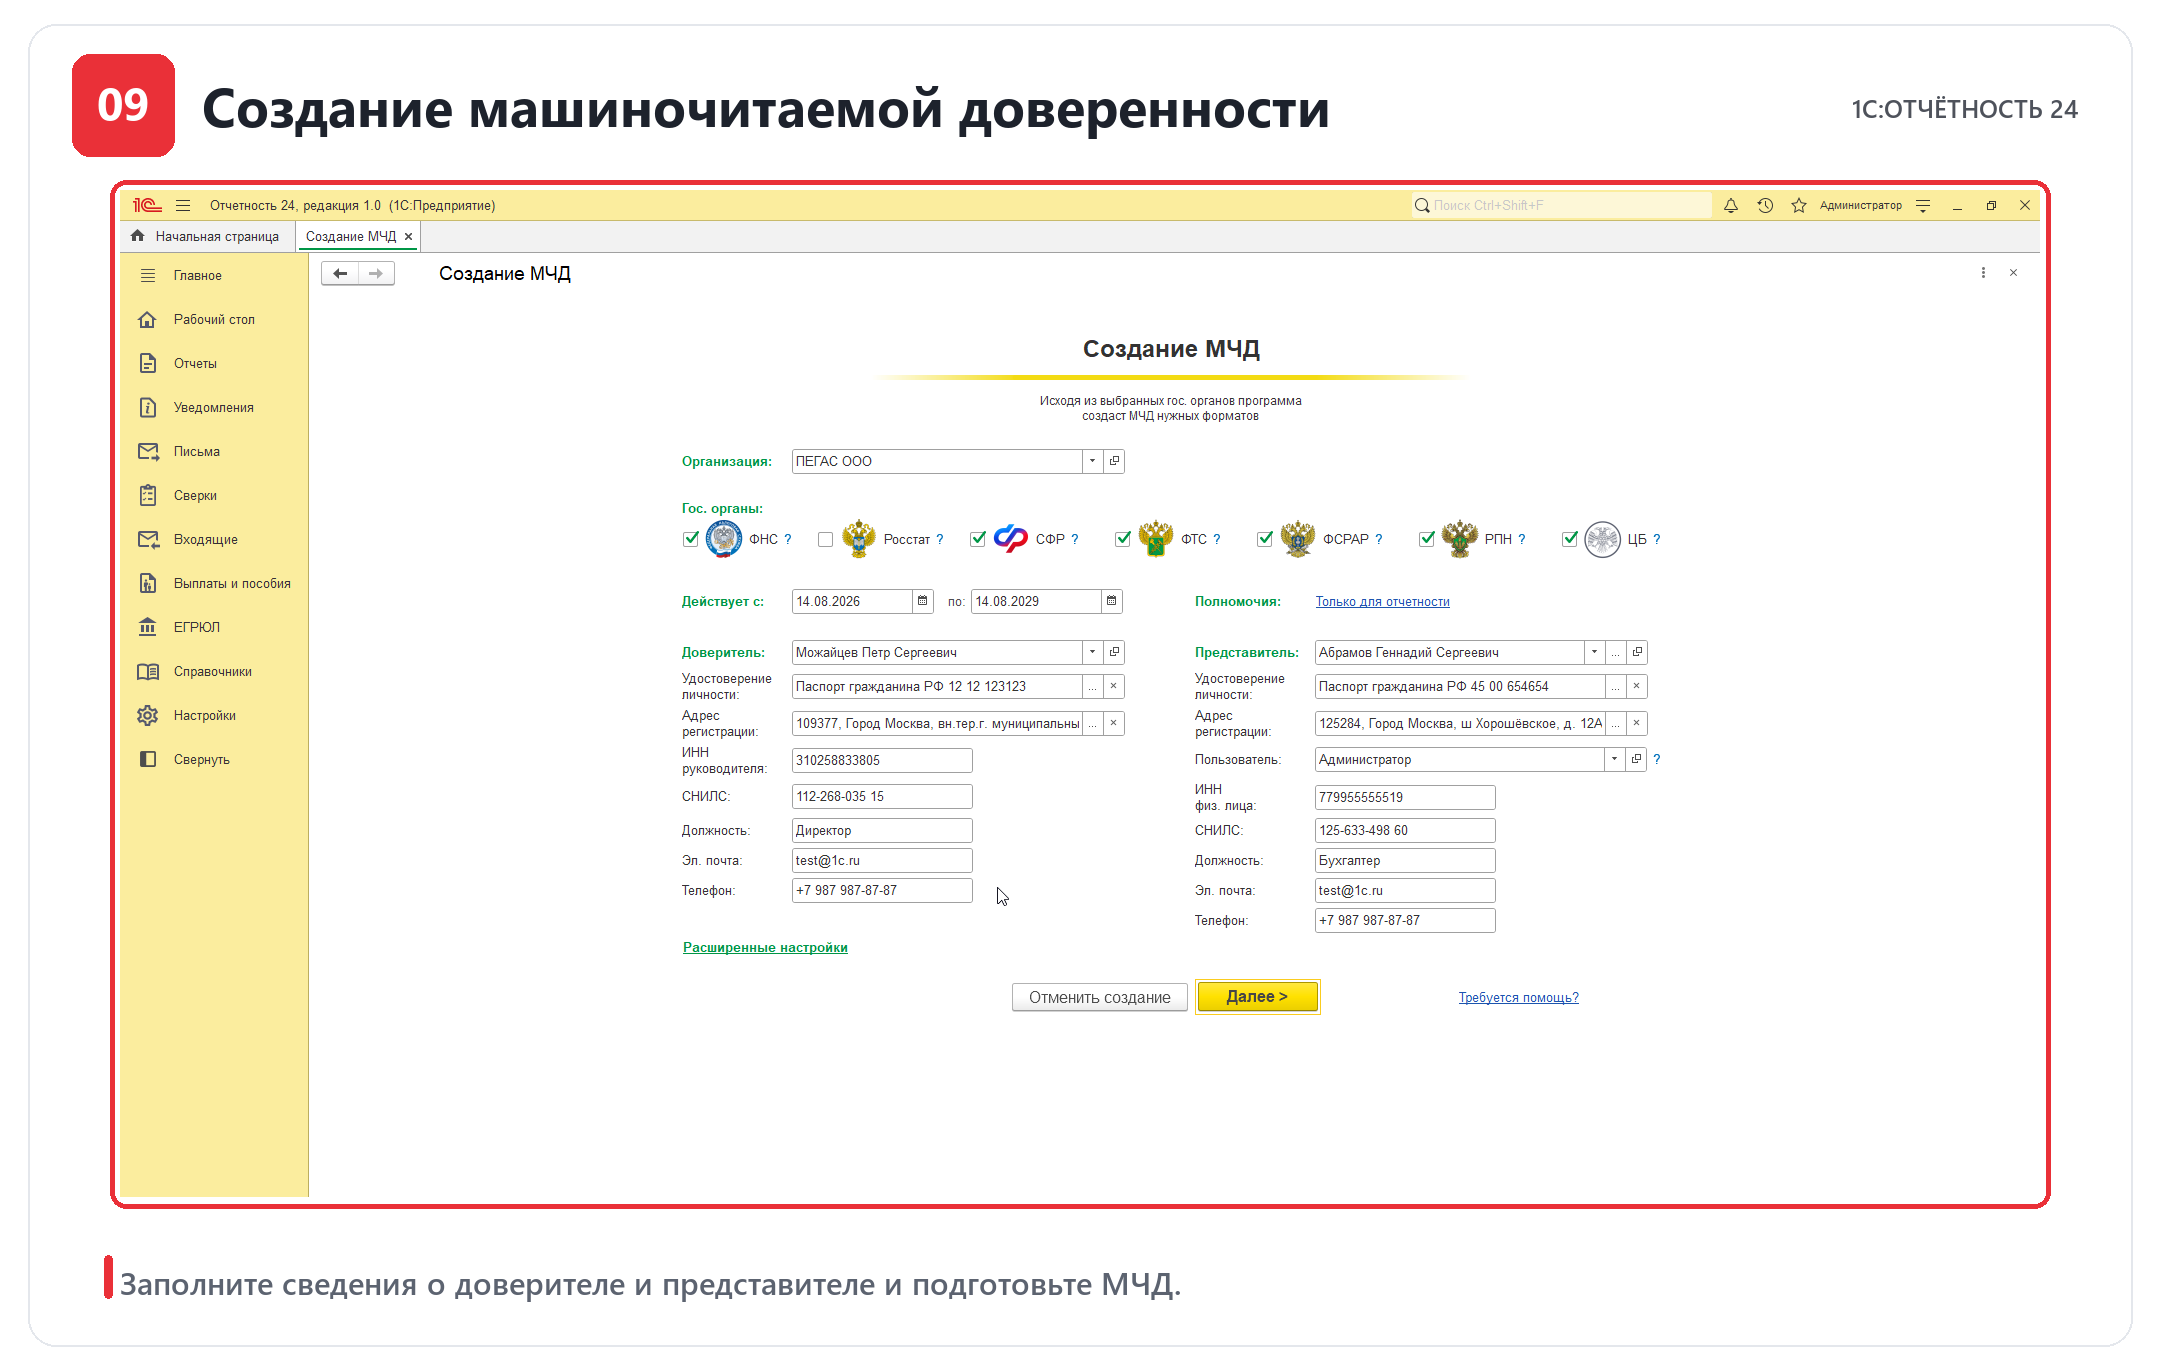Click the notifications bell icon
Viewport: 2160px width, 1370px height.
click(1730, 205)
